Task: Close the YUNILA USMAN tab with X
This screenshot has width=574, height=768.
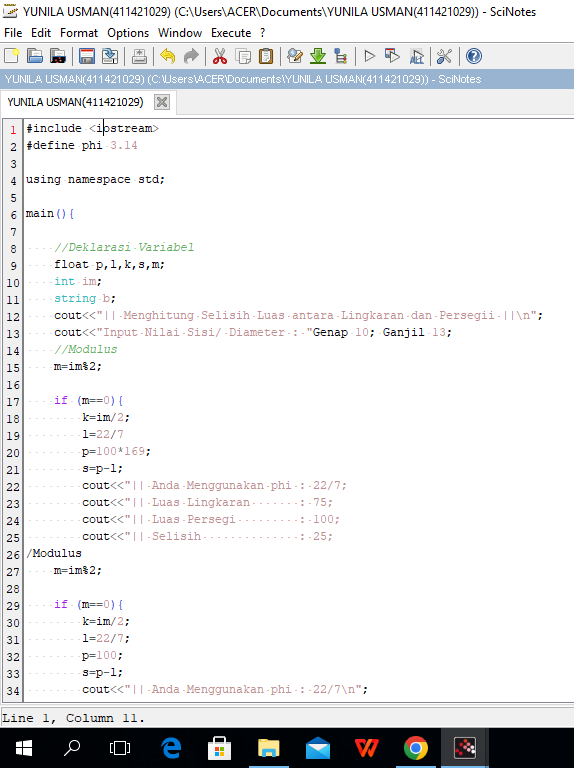Action: pyautogui.click(x=162, y=102)
